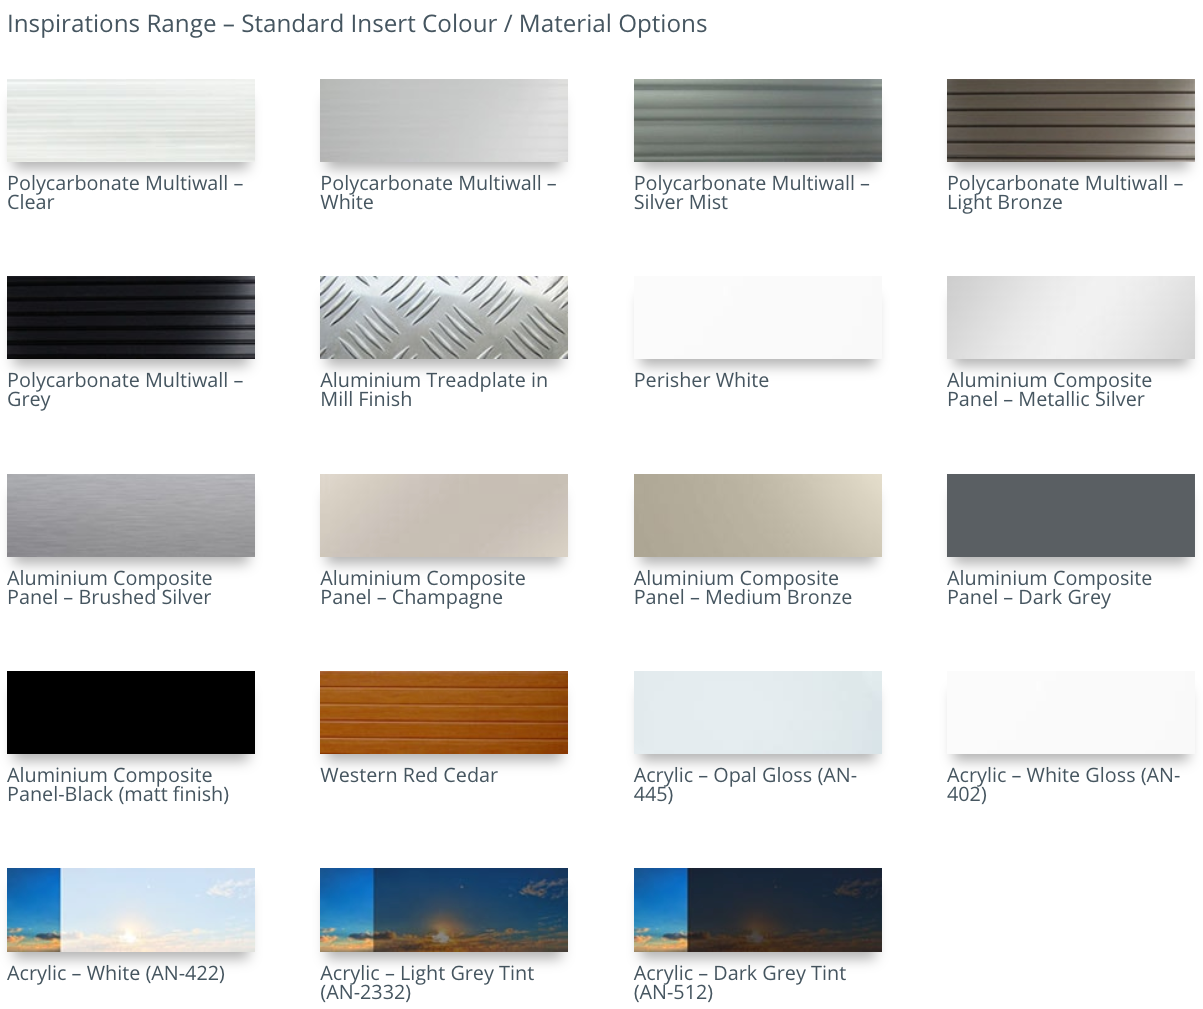Open the Aluminium Treadplate Mill Finish thumbnail

tap(444, 317)
